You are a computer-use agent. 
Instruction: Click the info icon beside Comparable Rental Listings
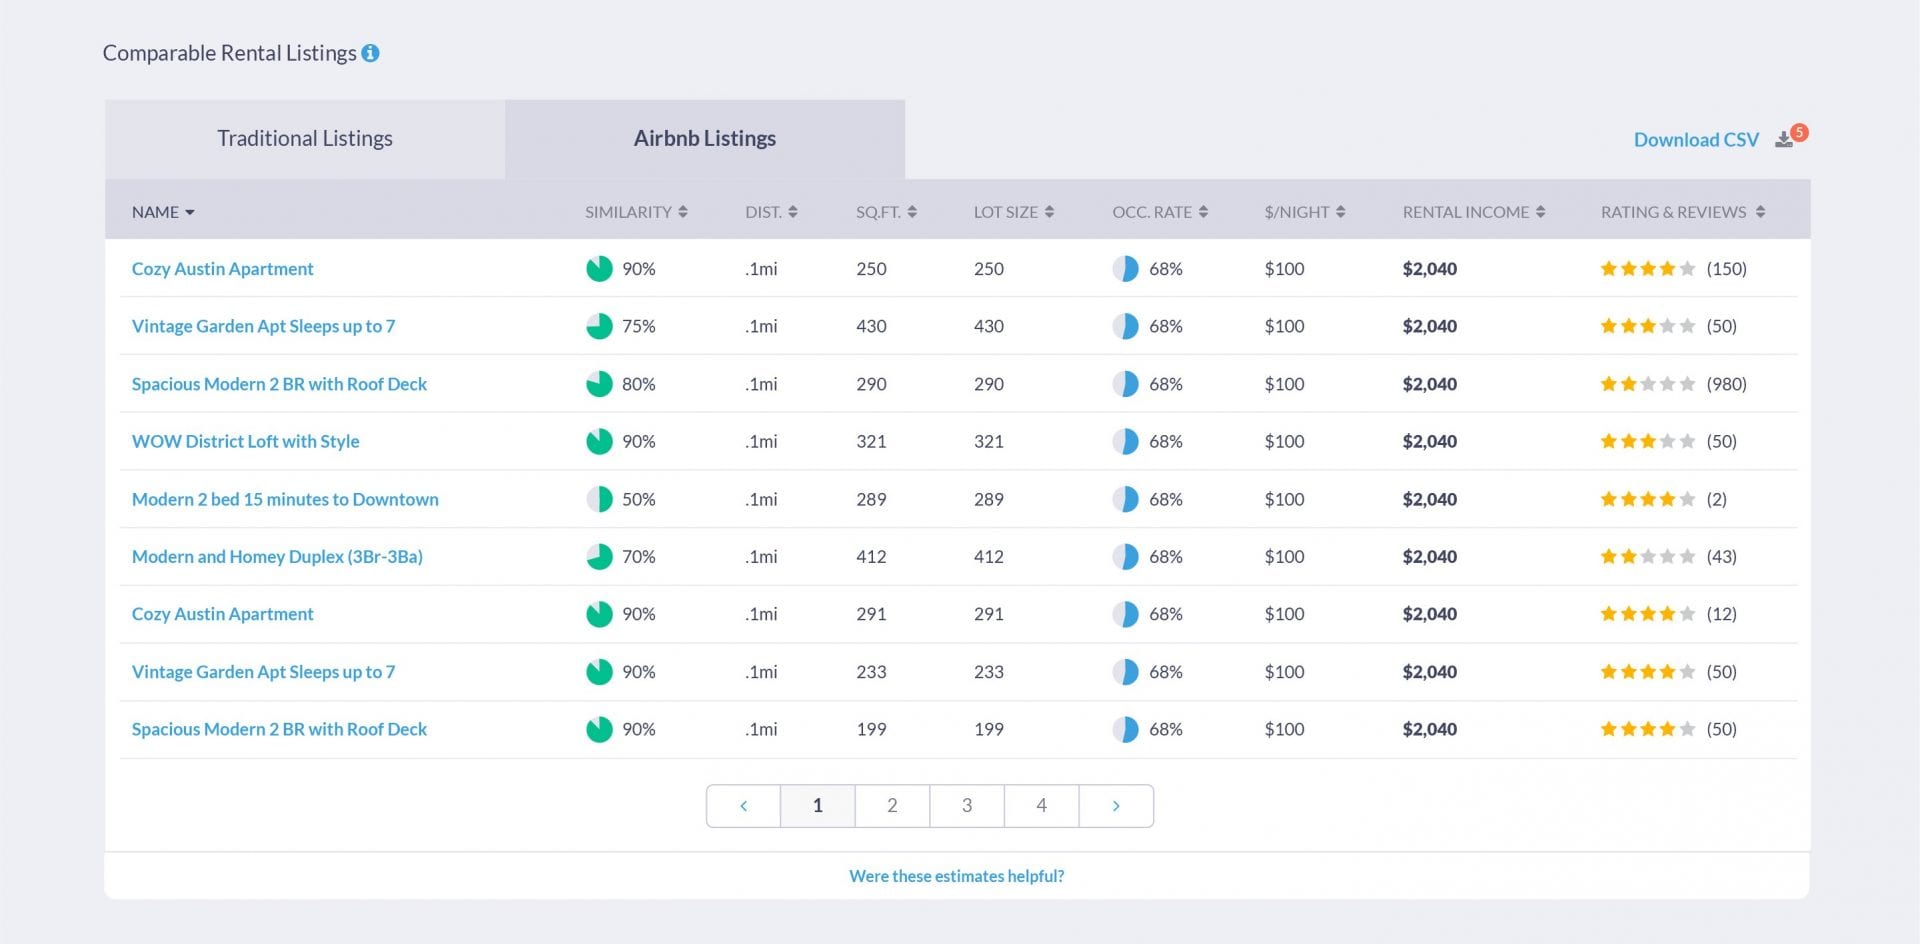[370, 54]
